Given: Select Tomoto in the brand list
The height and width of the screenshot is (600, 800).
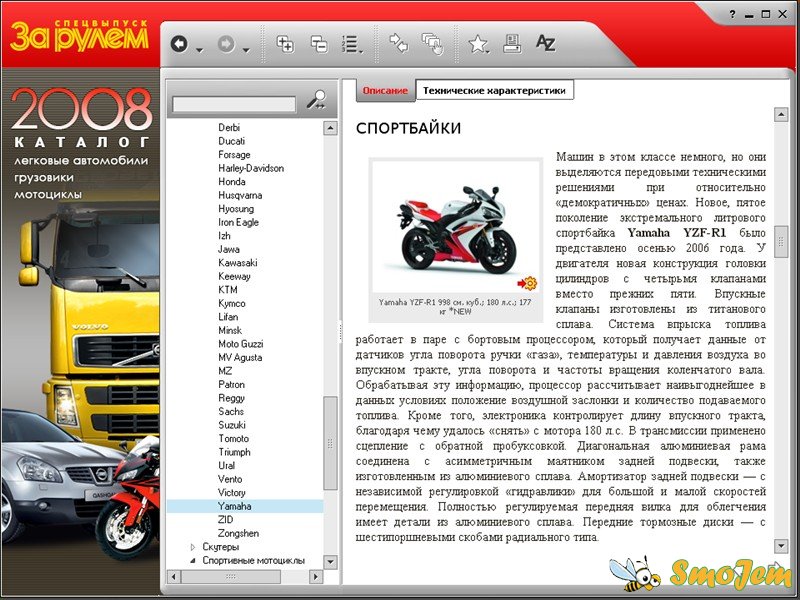Looking at the screenshot, I should 233,438.
